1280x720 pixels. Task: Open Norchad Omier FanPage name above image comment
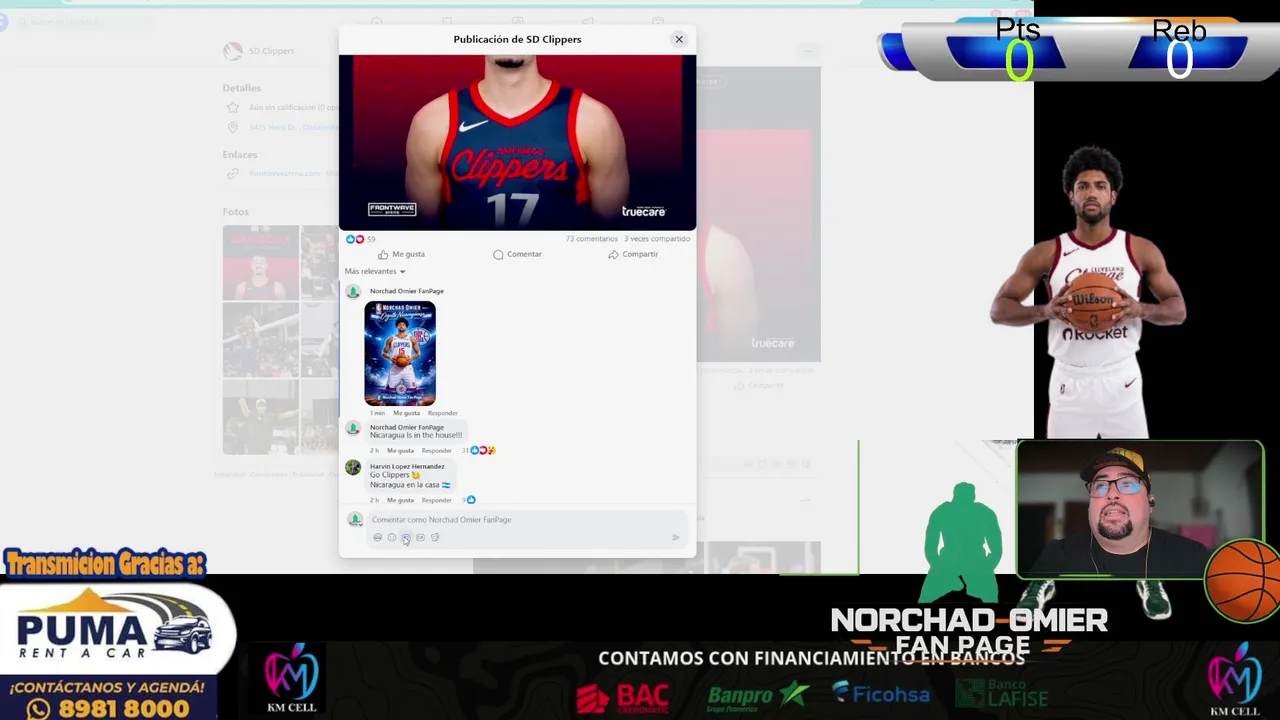pyautogui.click(x=407, y=291)
